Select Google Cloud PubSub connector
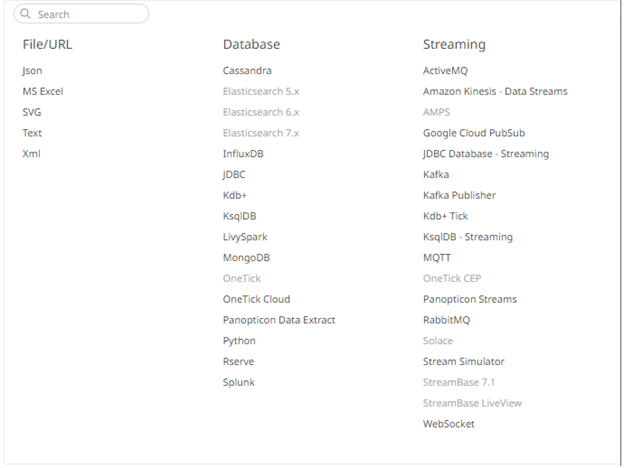 (474, 133)
